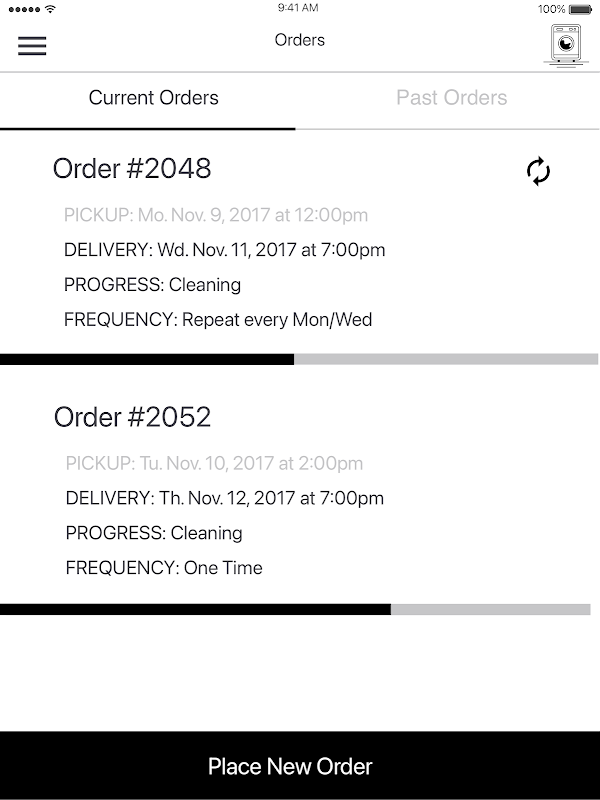600x800 pixels.
Task: Select pickup line Tu. Nov. 10, 2017
Action: pos(214,463)
